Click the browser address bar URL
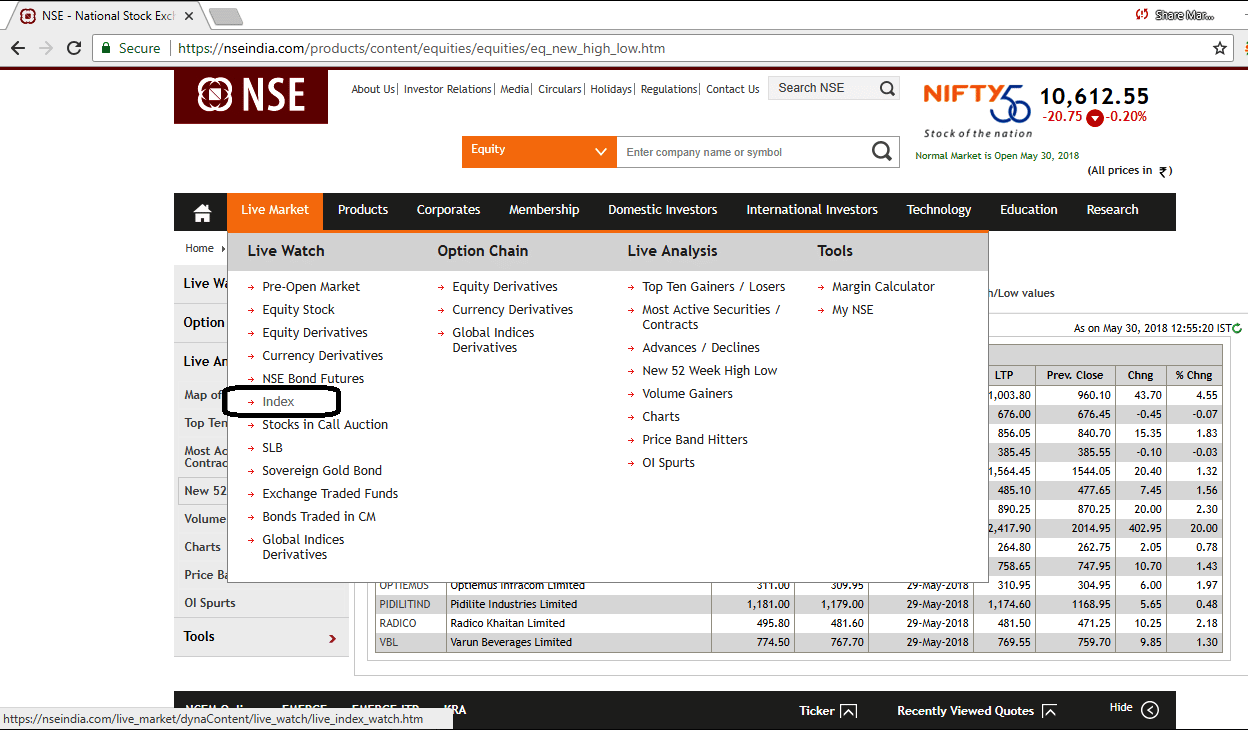The width and height of the screenshot is (1248, 730). 421,48
